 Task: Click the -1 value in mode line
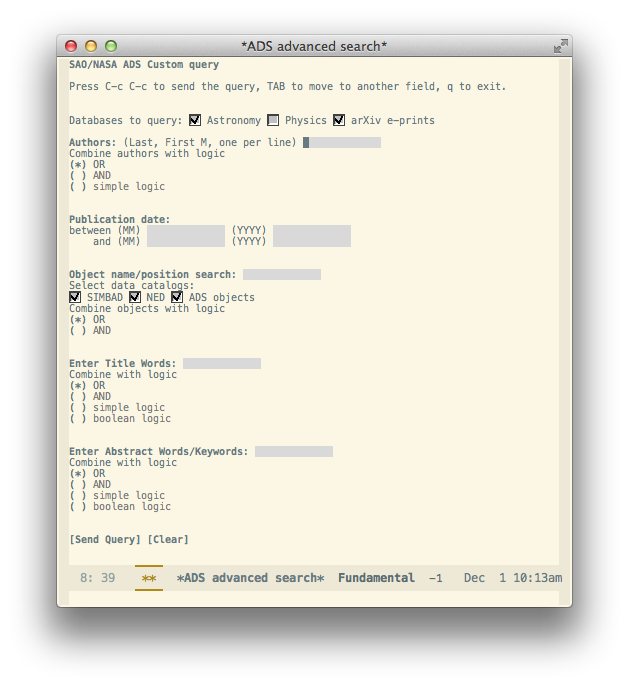coord(435,578)
